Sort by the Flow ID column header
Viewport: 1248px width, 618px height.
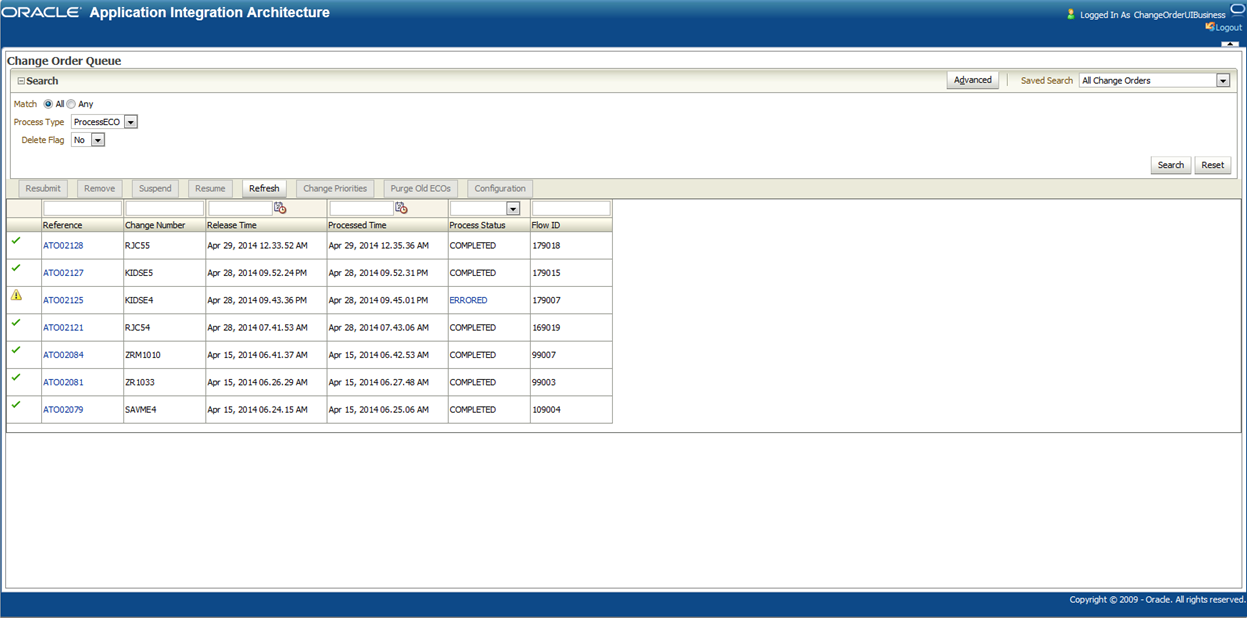pyautogui.click(x=571, y=225)
